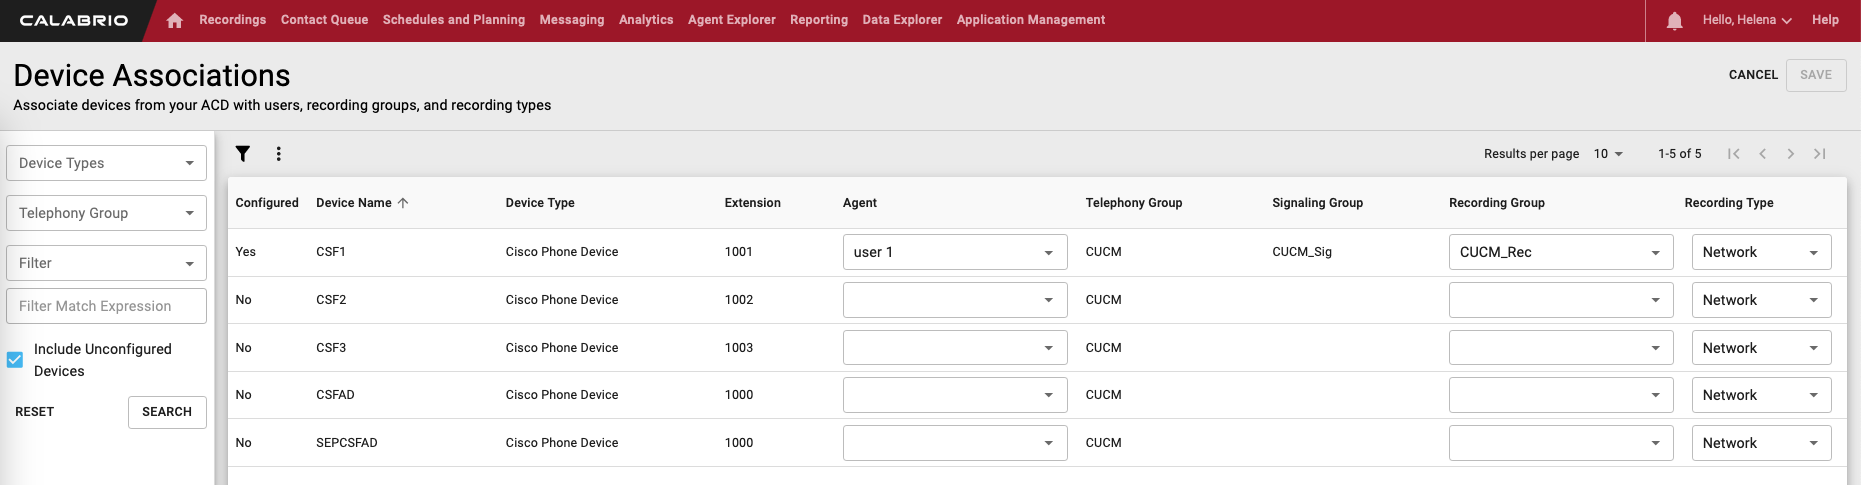This screenshot has height=485, width=1861.
Task: Click the Filter Match Expression field
Action: (106, 306)
